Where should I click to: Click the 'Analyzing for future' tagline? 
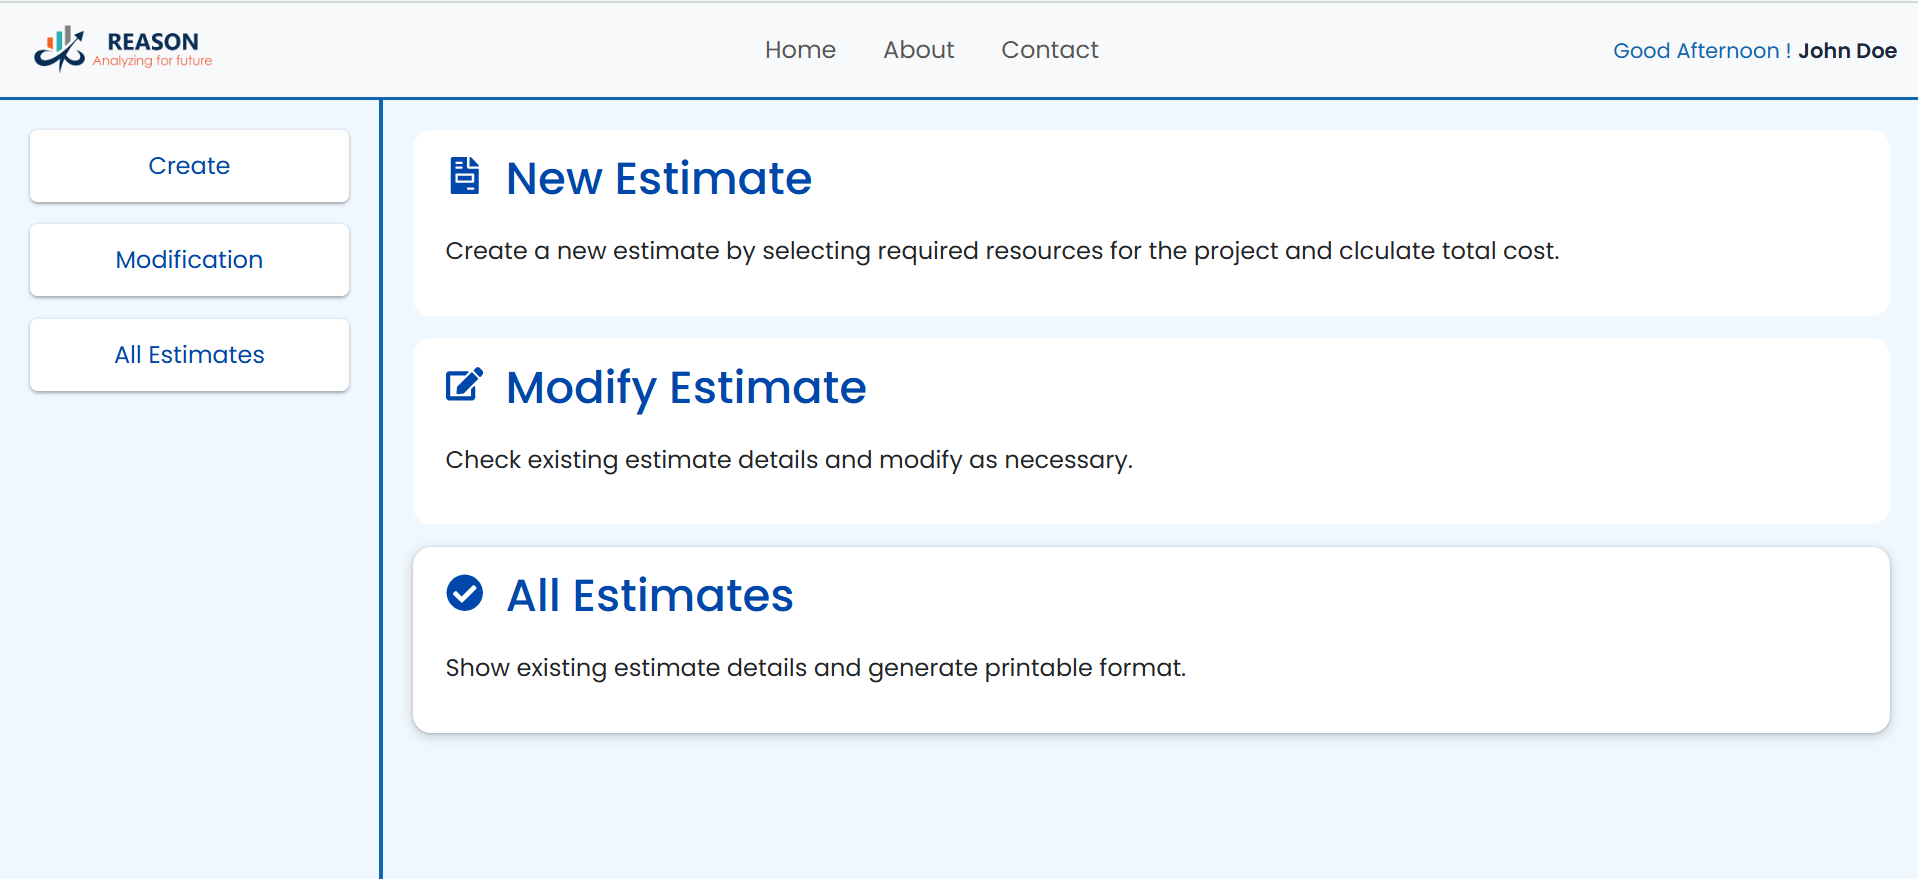click(x=152, y=61)
